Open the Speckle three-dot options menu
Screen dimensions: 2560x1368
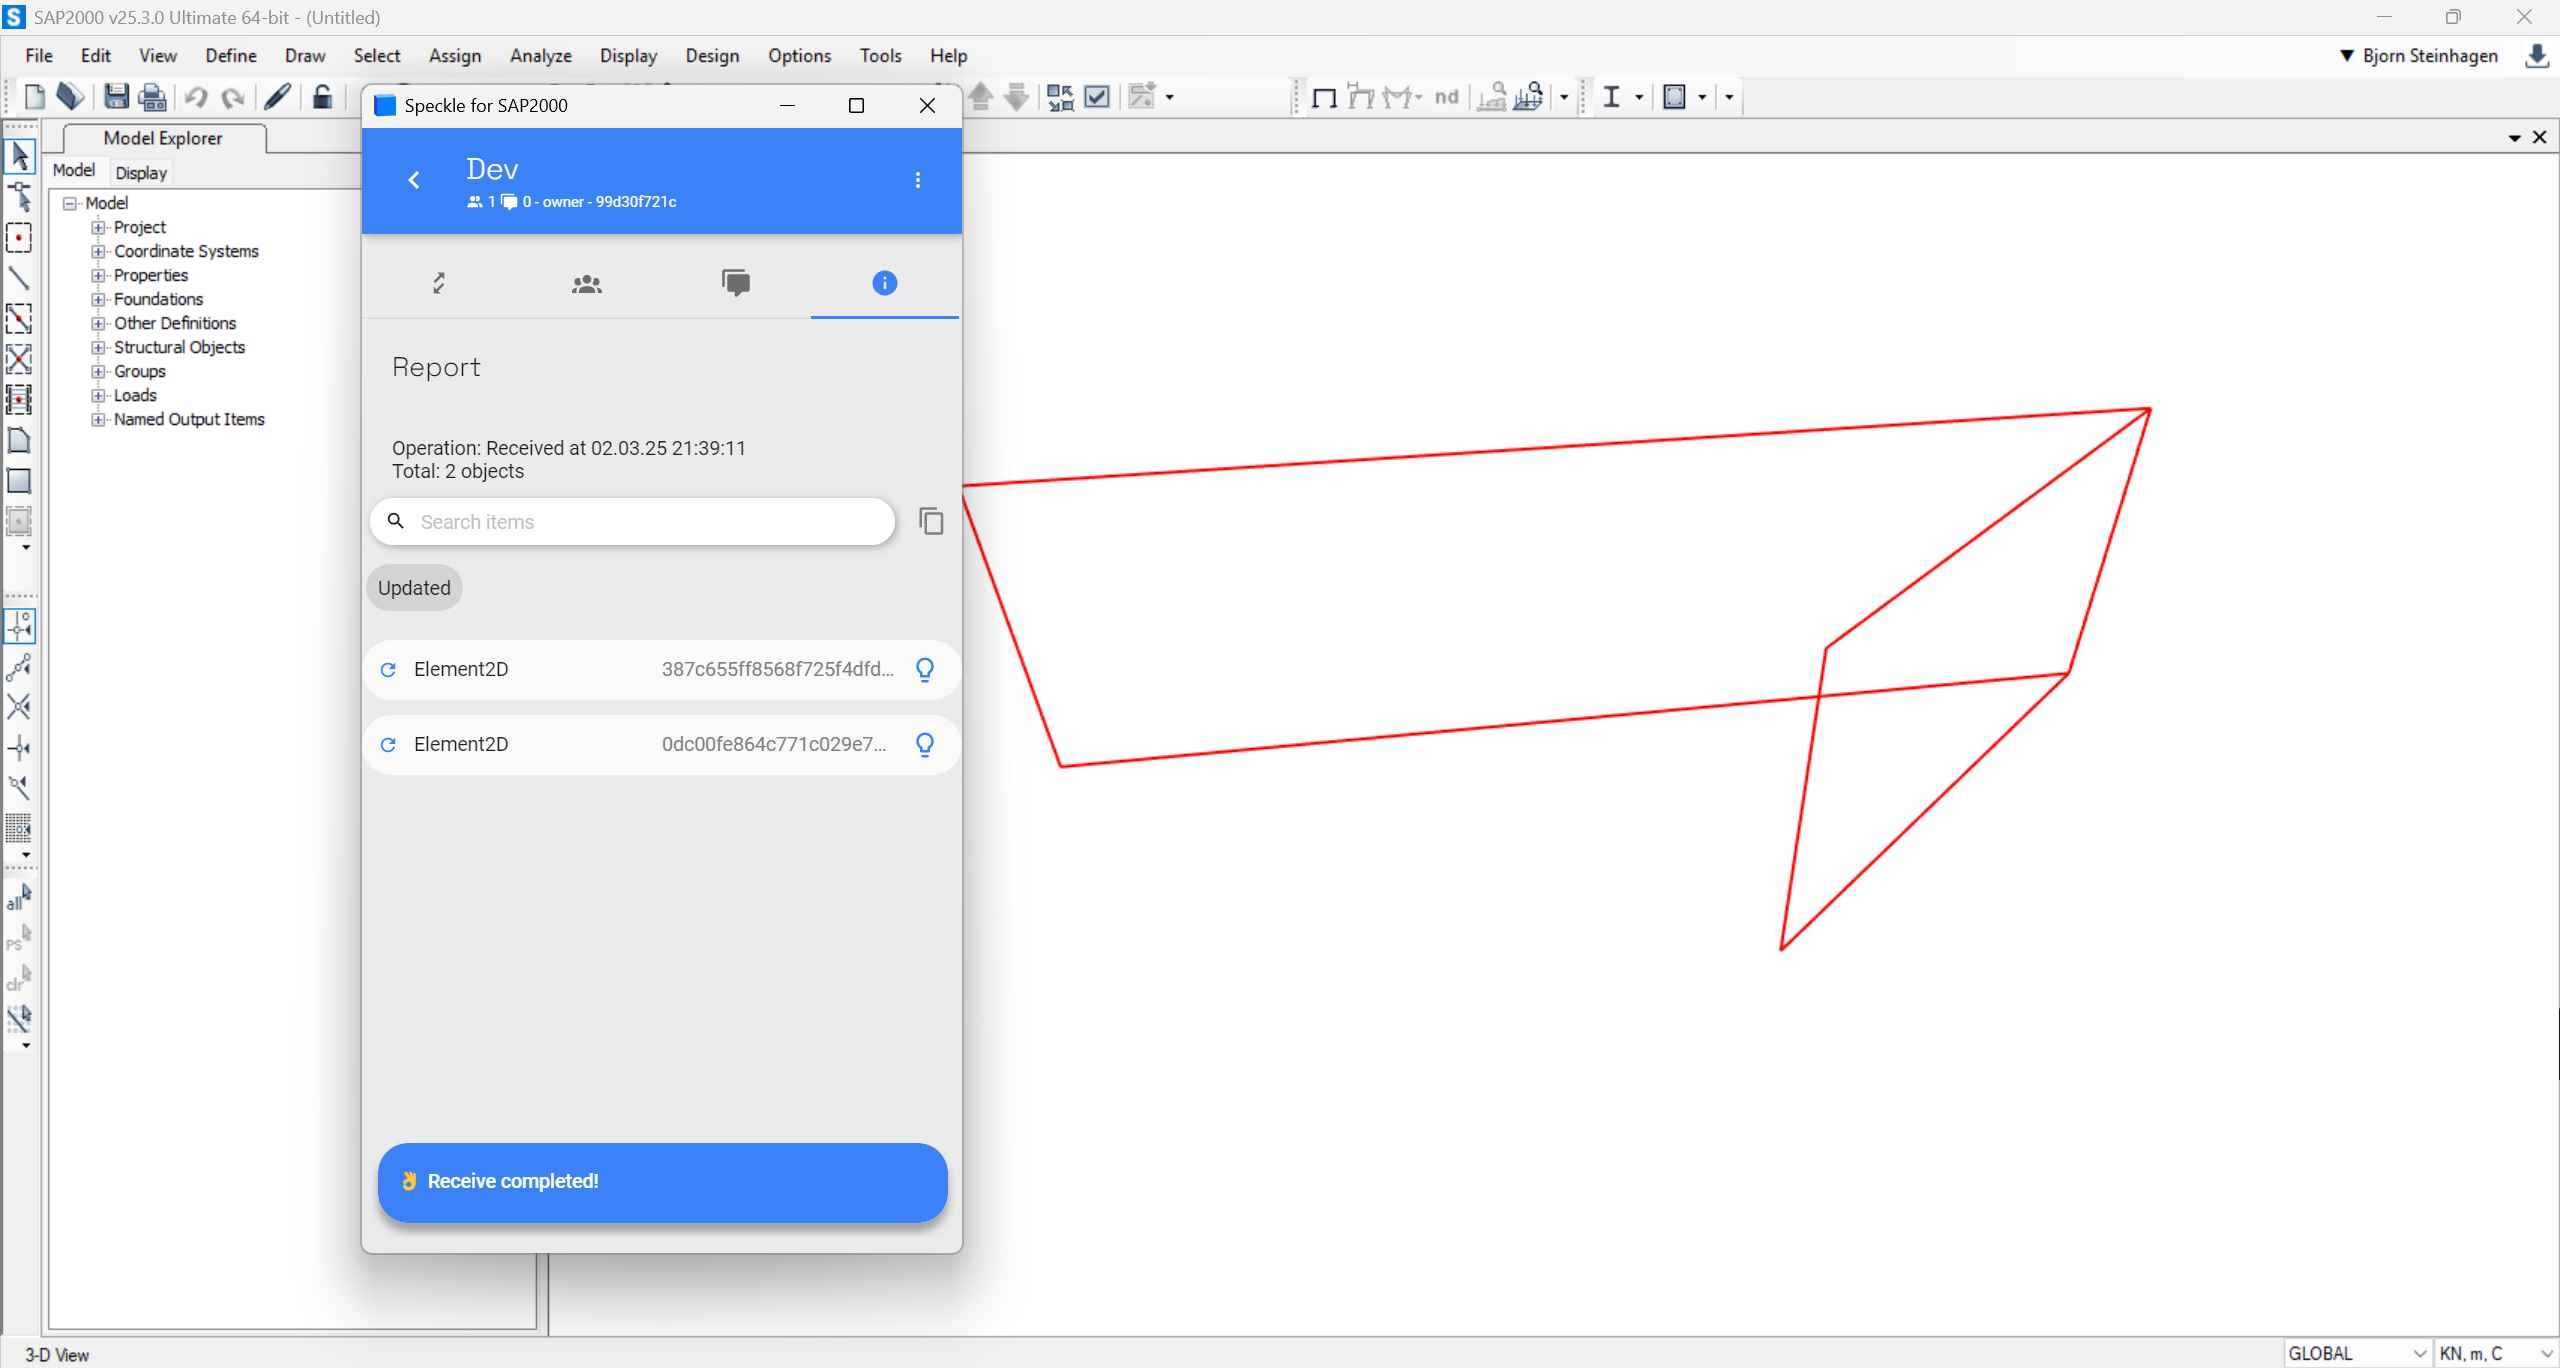pyautogui.click(x=918, y=180)
